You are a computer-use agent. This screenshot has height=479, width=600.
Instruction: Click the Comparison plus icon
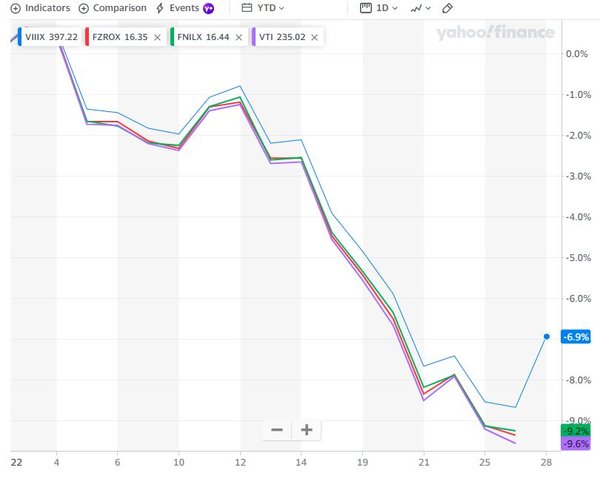pos(83,8)
